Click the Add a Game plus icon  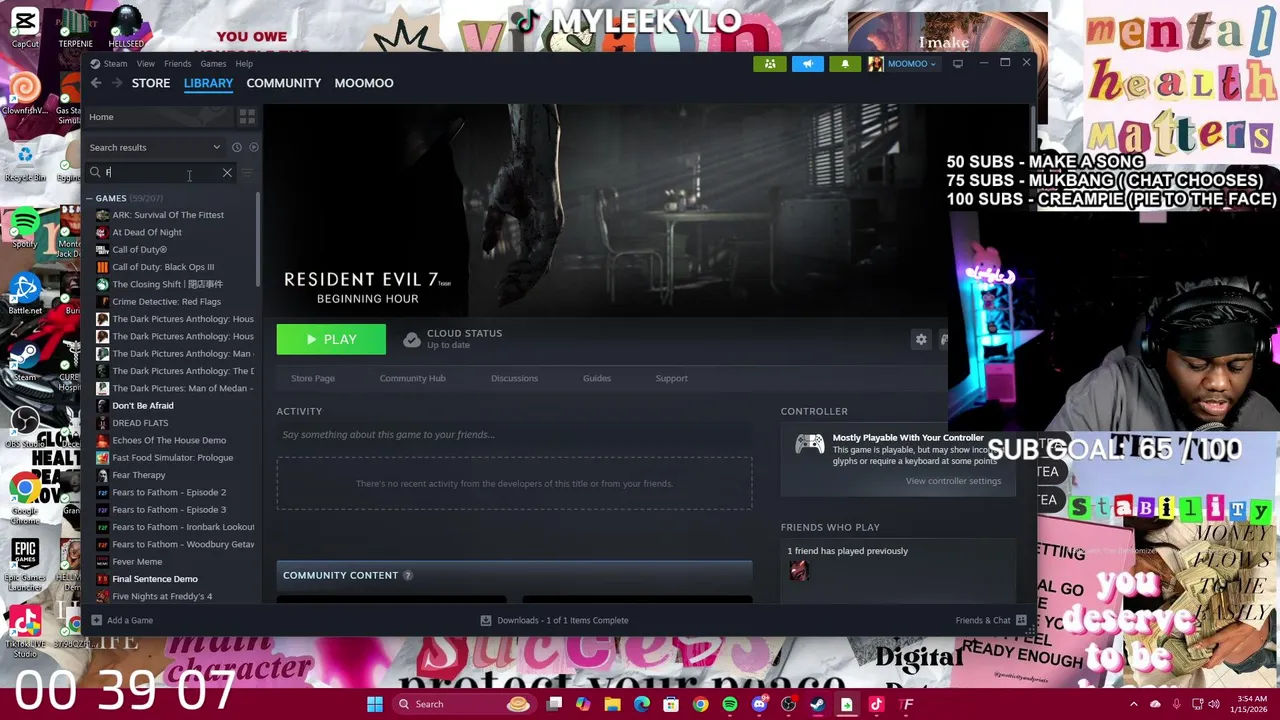coord(96,620)
